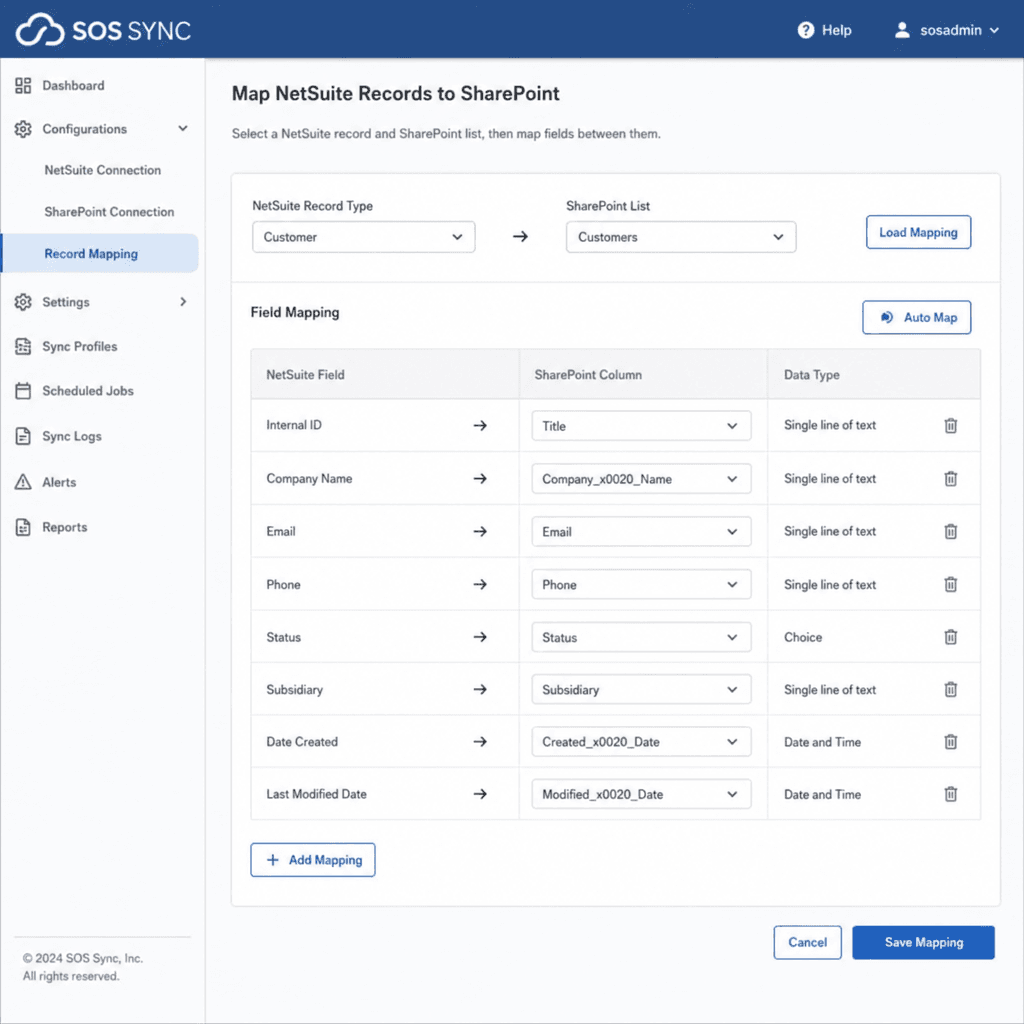The width and height of the screenshot is (1024, 1024).
Task: Open the Modified_x0020_Date column dropdown
Action: 641,794
